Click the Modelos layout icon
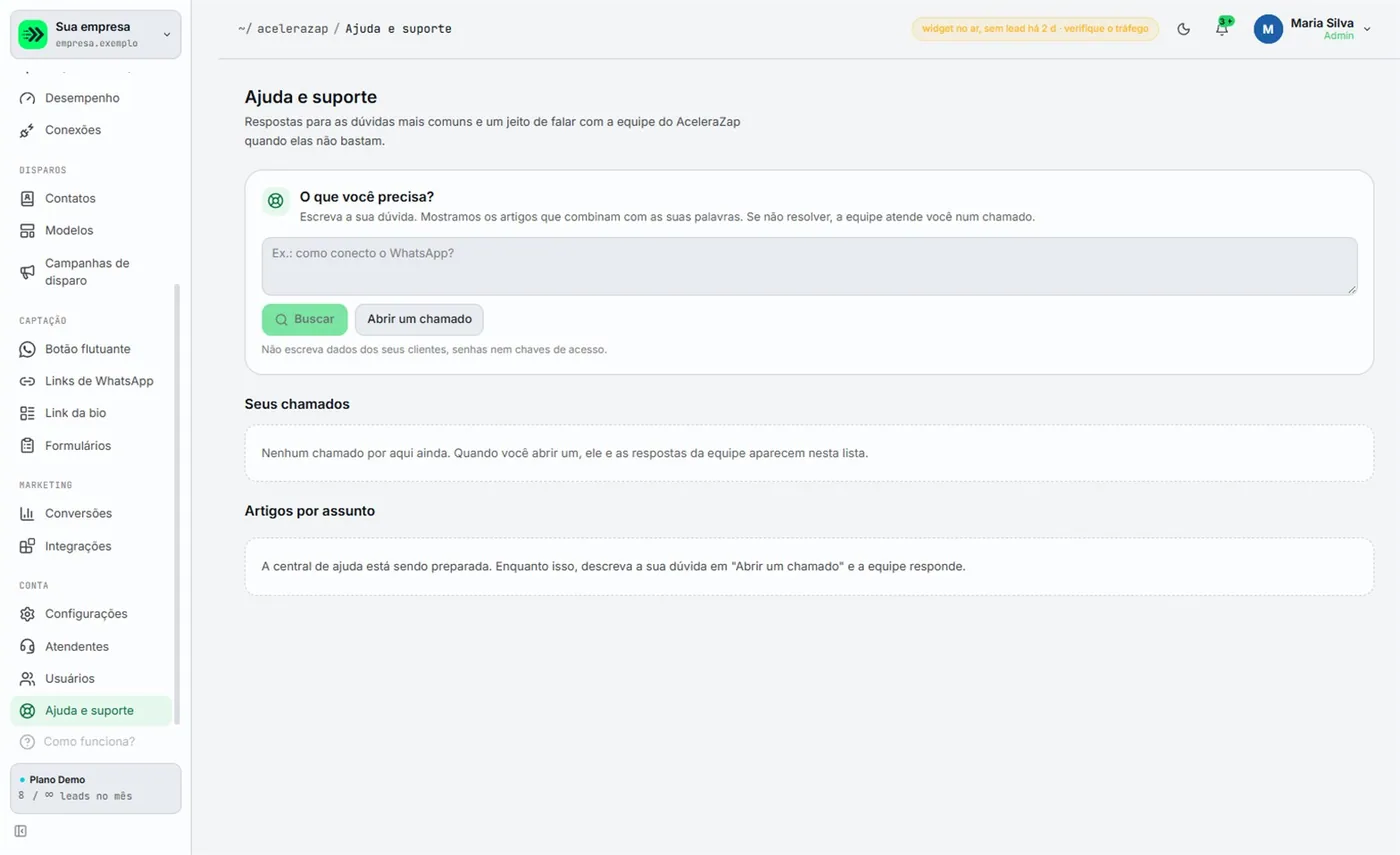The width and height of the screenshot is (1400, 855). (28, 230)
